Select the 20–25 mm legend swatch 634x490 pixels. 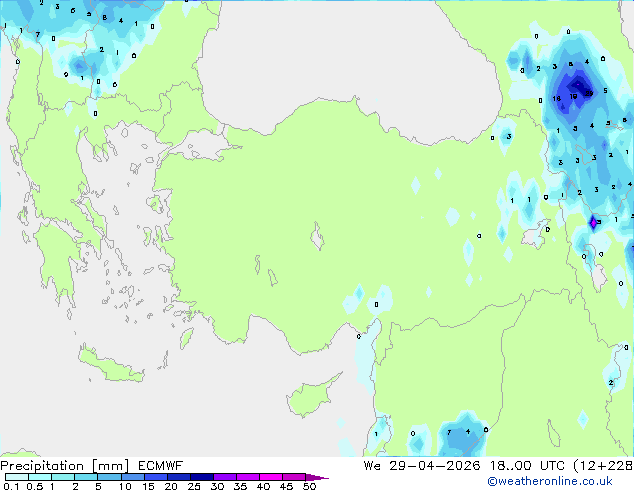pyautogui.click(x=179, y=477)
